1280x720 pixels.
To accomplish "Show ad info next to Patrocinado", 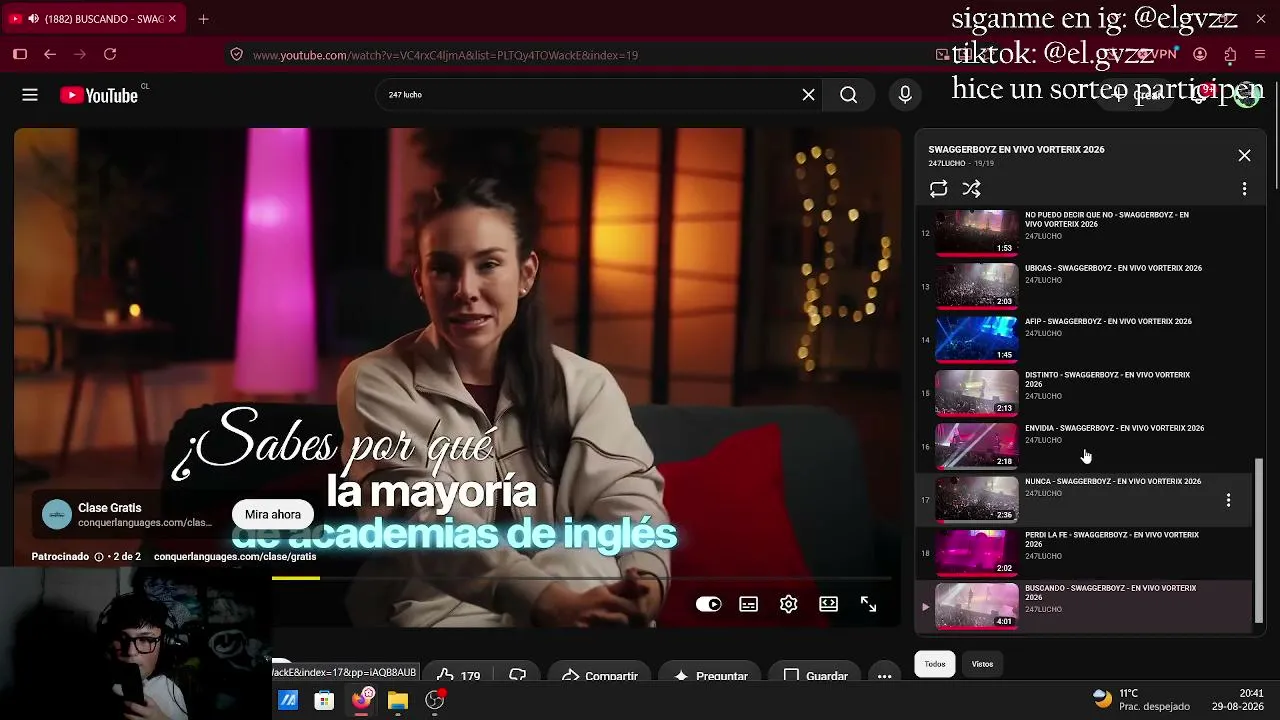I will point(98,557).
